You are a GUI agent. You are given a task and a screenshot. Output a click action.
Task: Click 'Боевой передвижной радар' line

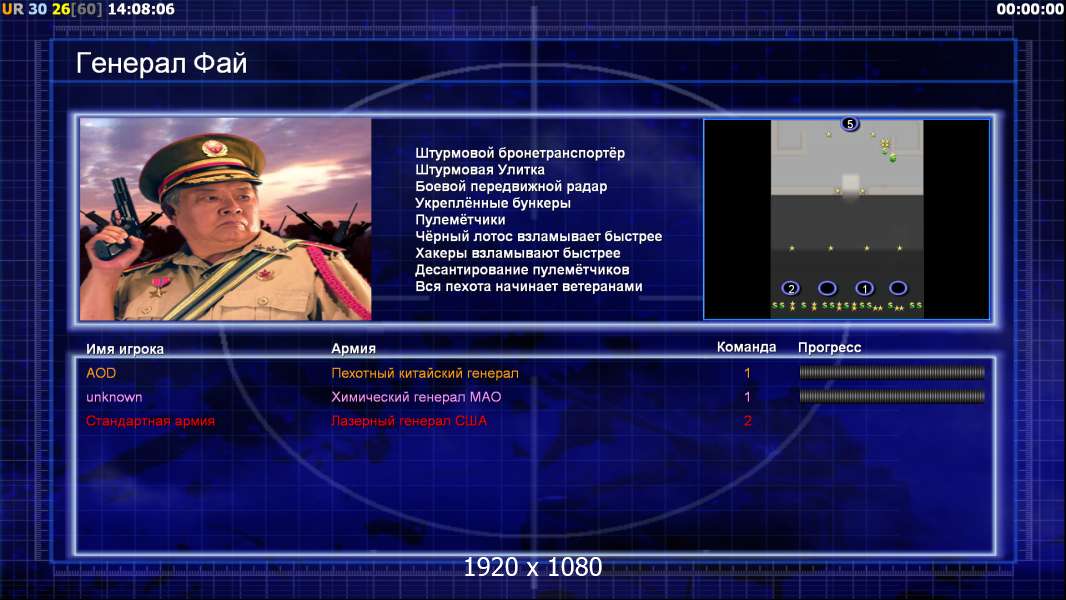pos(511,186)
